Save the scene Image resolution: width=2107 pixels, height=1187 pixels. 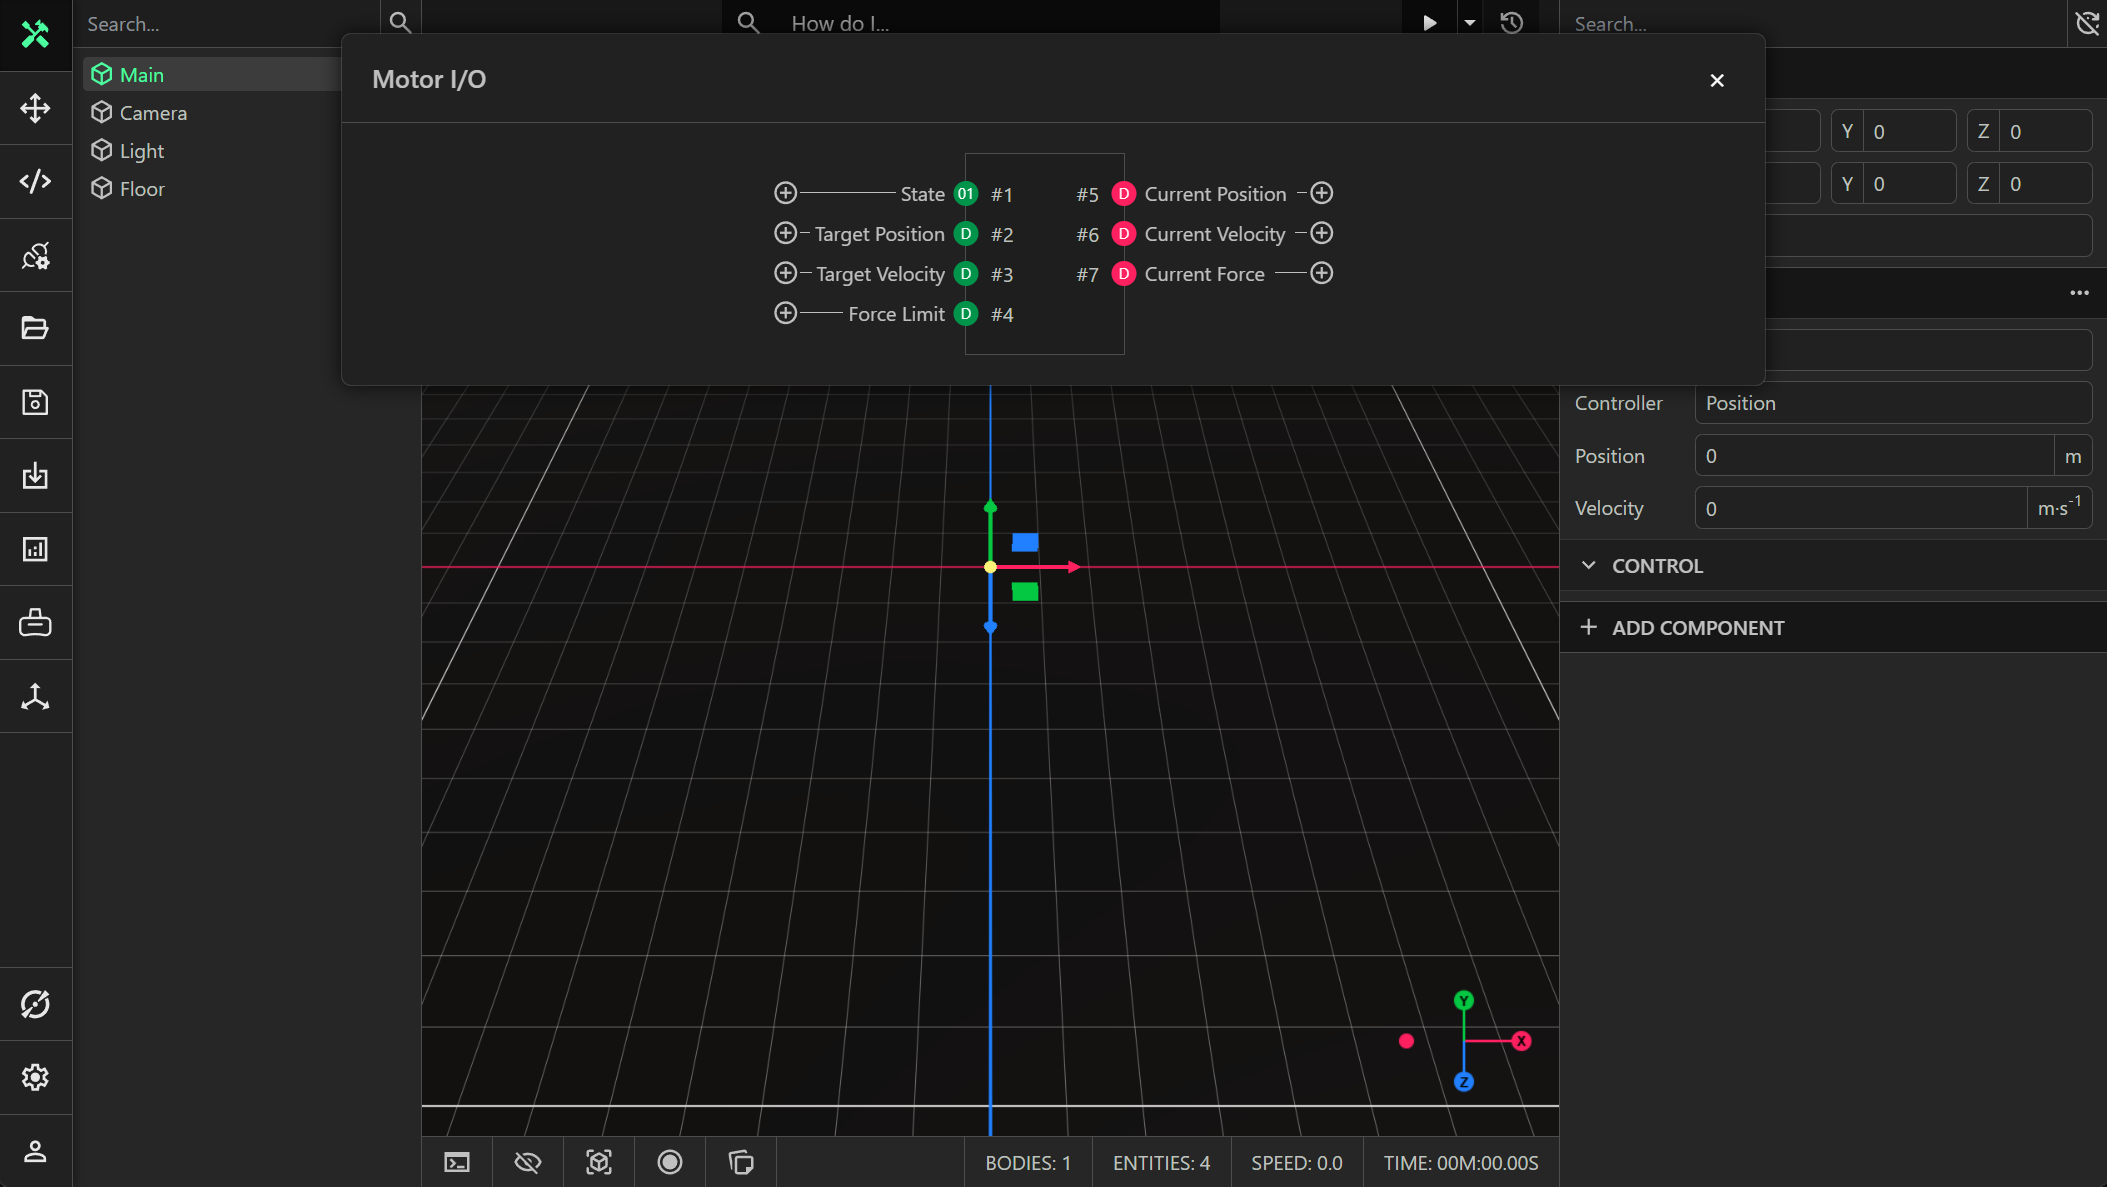(36, 402)
